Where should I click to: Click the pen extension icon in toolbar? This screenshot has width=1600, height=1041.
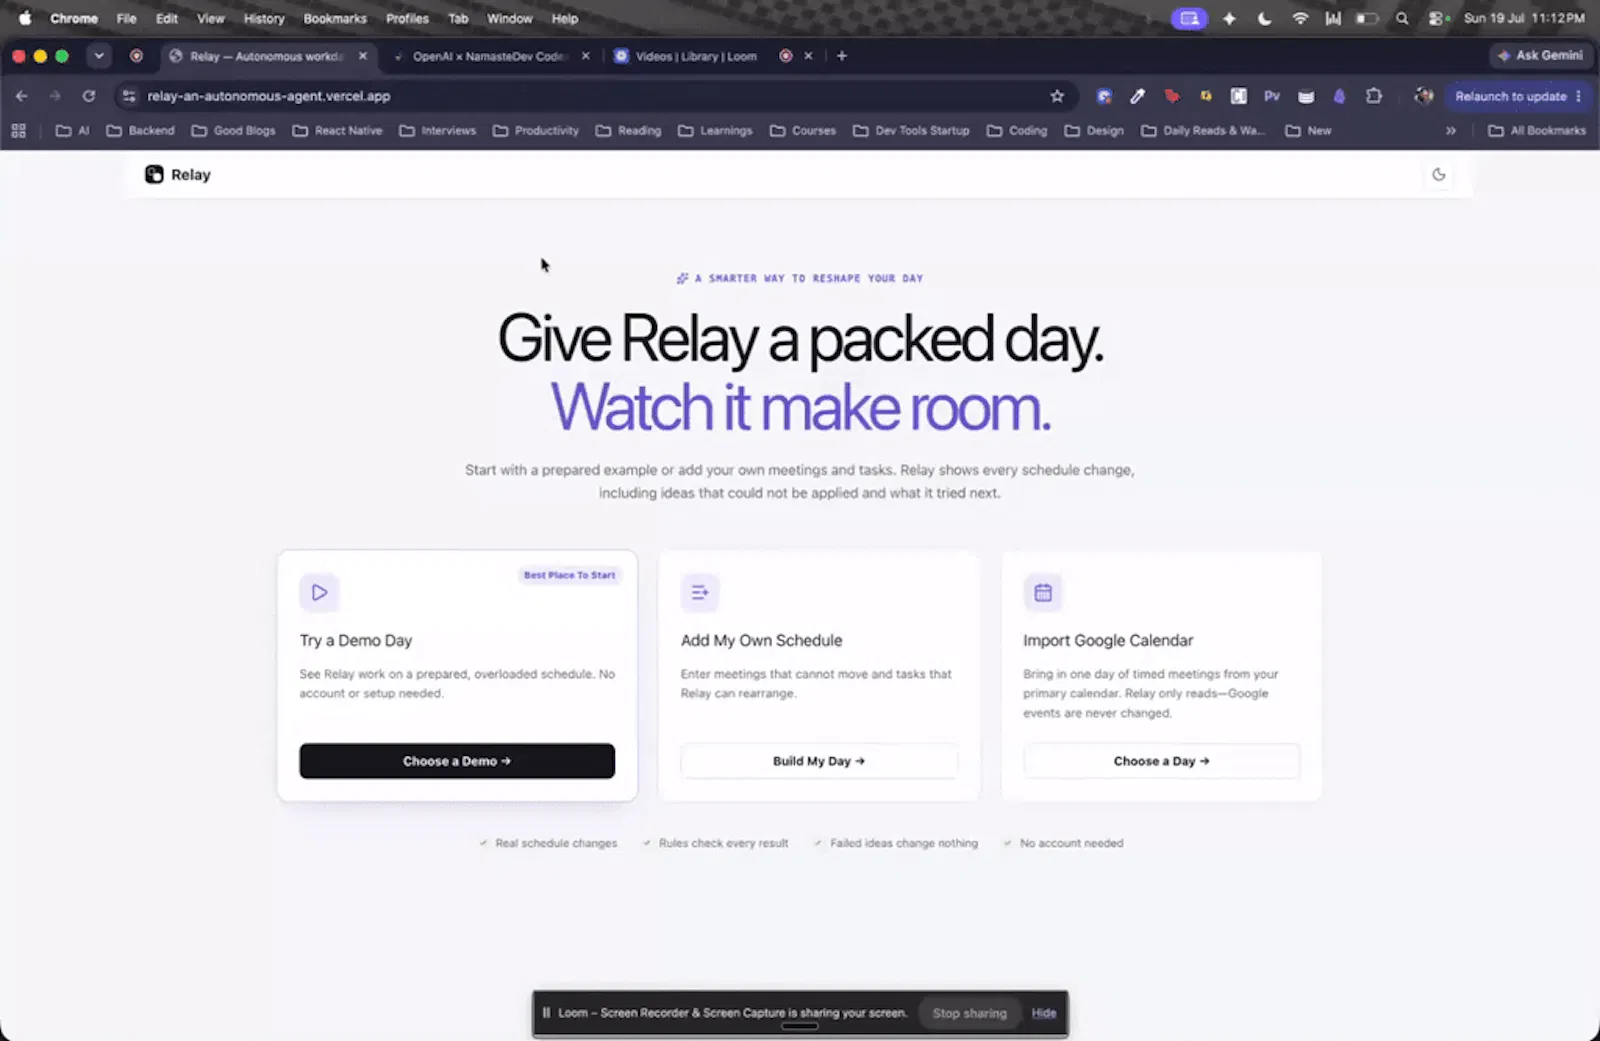click(1137, 96)
